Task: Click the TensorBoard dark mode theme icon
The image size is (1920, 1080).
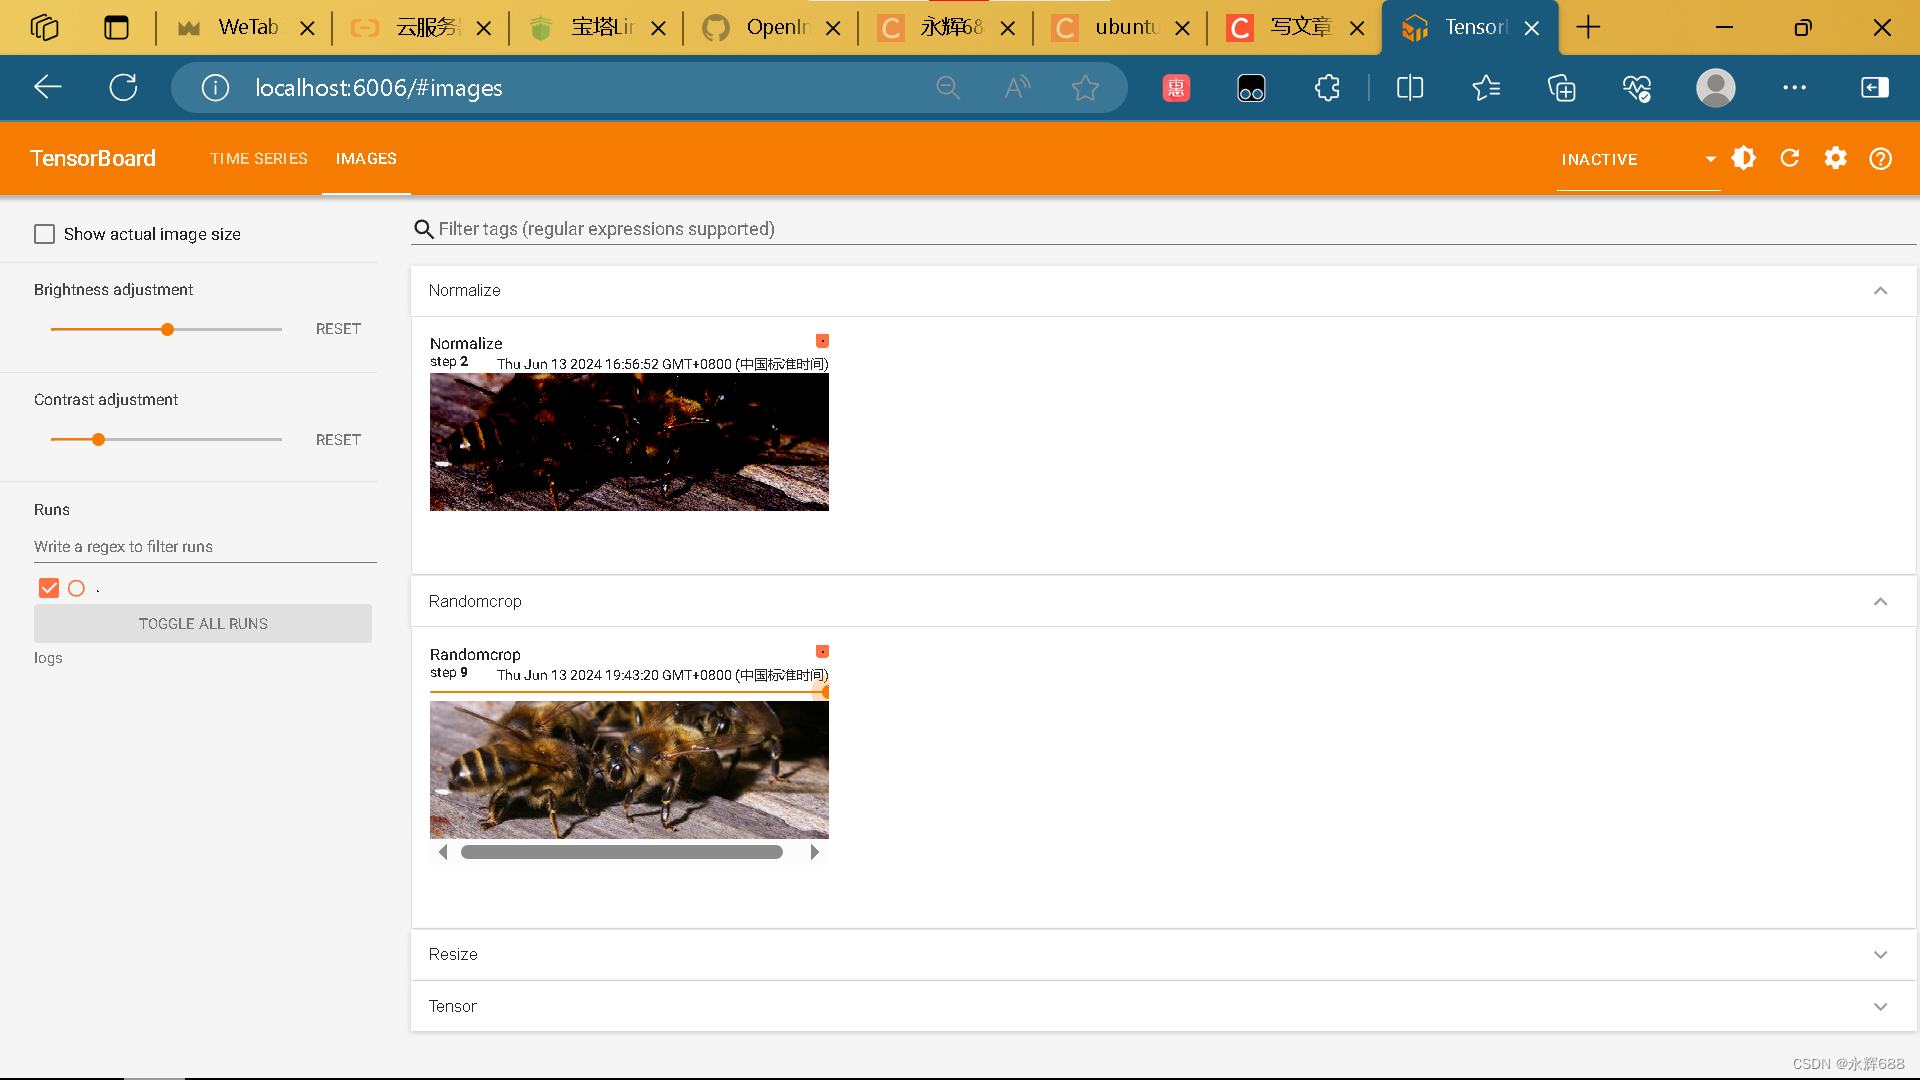Action: [x=1743, y=158]
